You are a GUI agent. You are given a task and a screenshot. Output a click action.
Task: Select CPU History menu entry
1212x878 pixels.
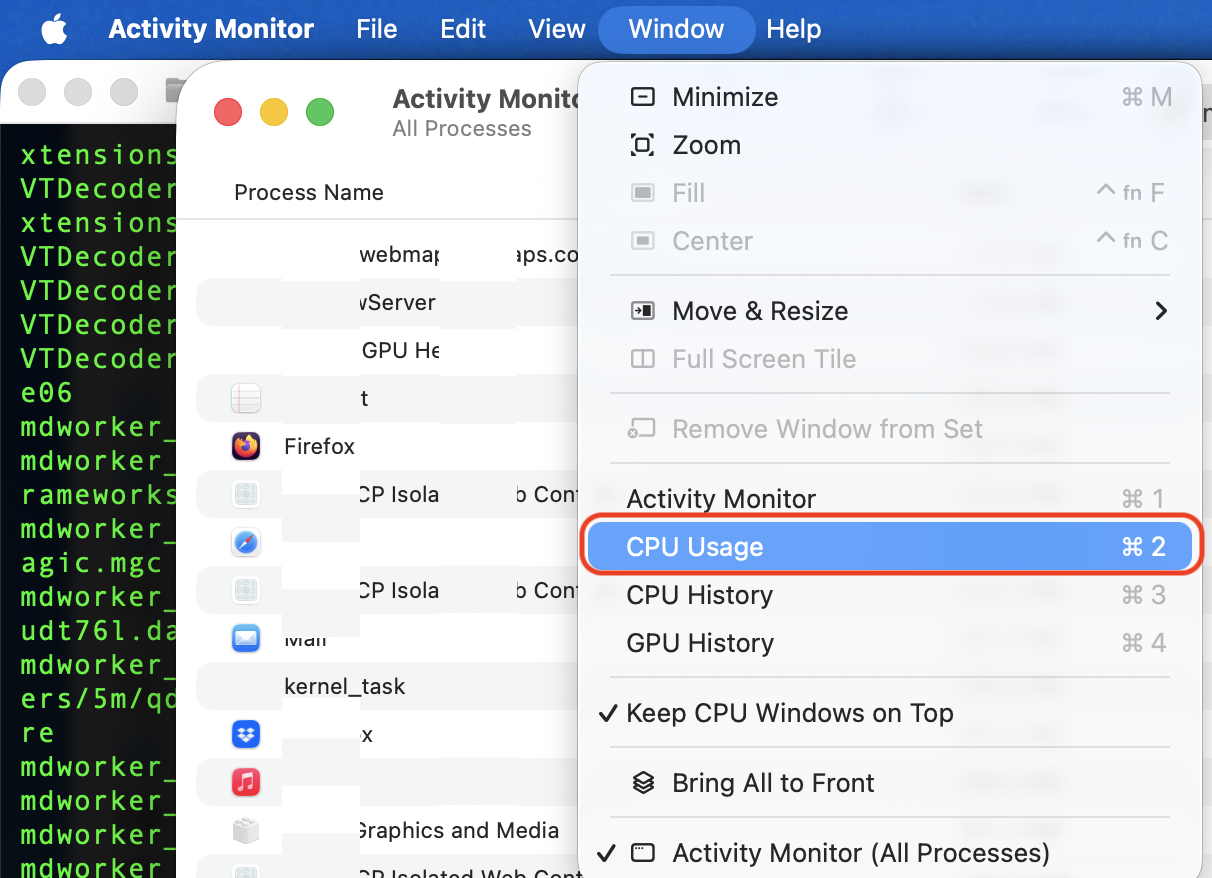700,595
